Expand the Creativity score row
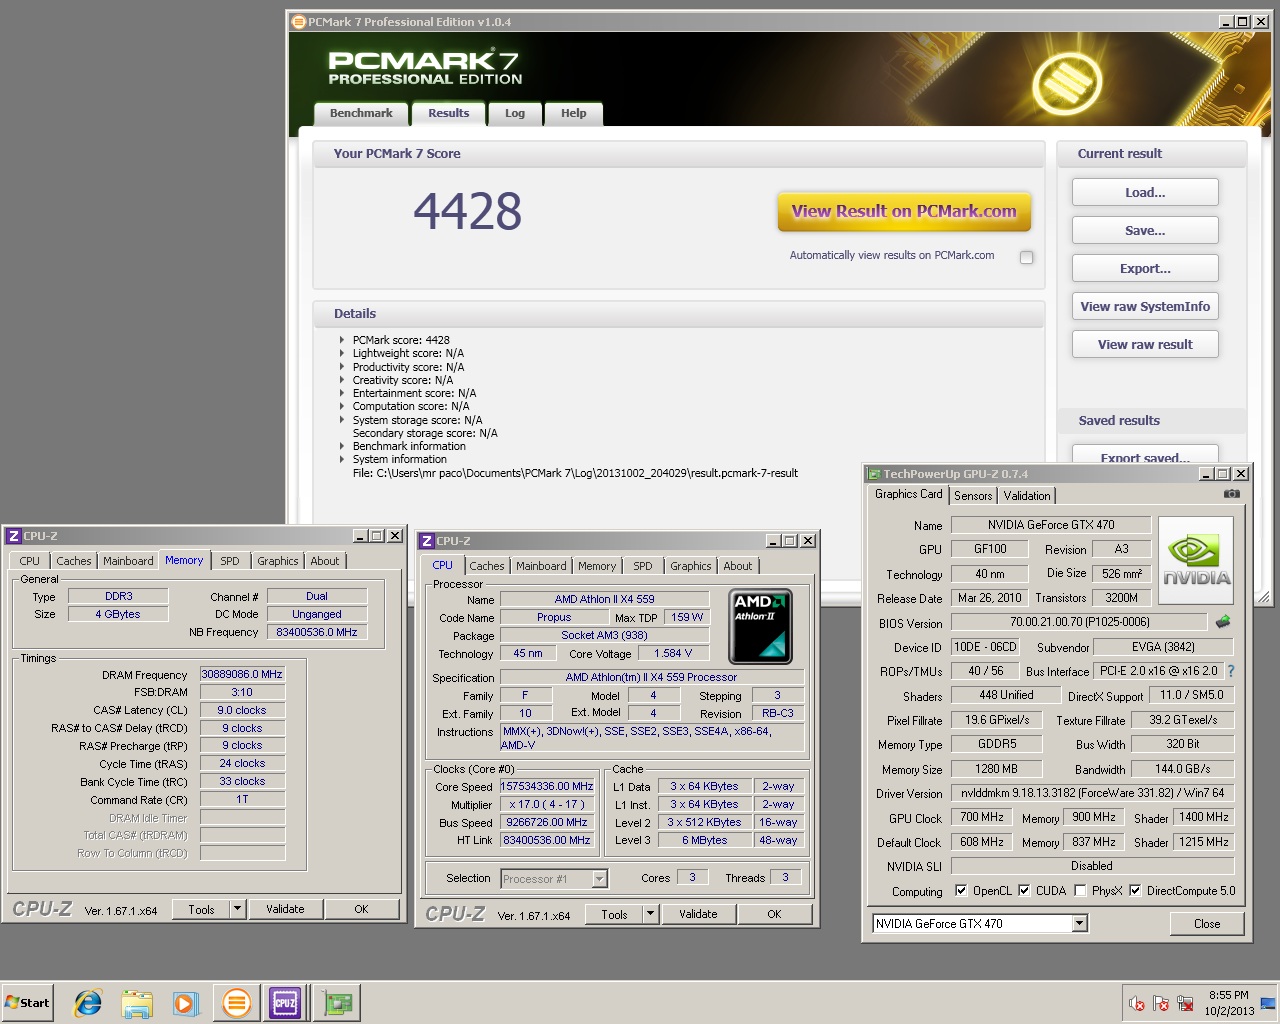This screenshot has height=1024, width=1280. coord(342,380)
